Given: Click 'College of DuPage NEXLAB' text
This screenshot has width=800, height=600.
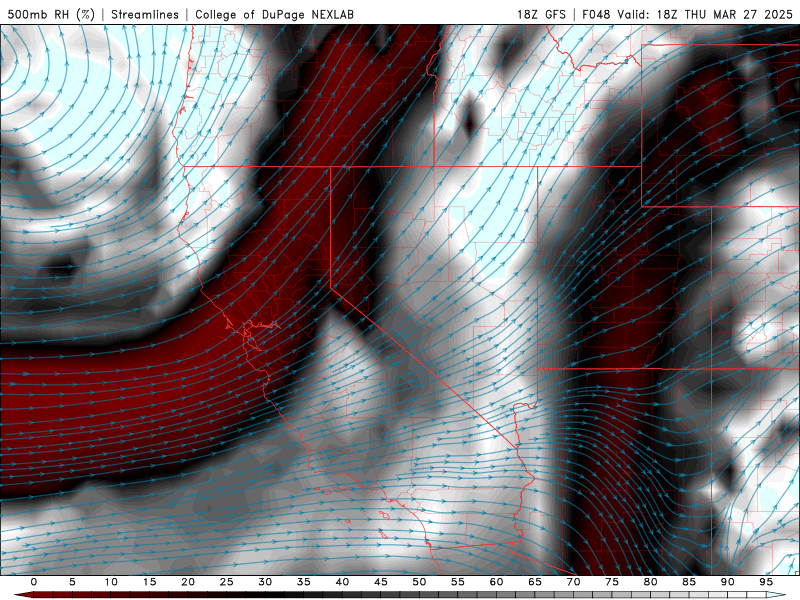Looking at the screenshot, I should pos(274,14).
